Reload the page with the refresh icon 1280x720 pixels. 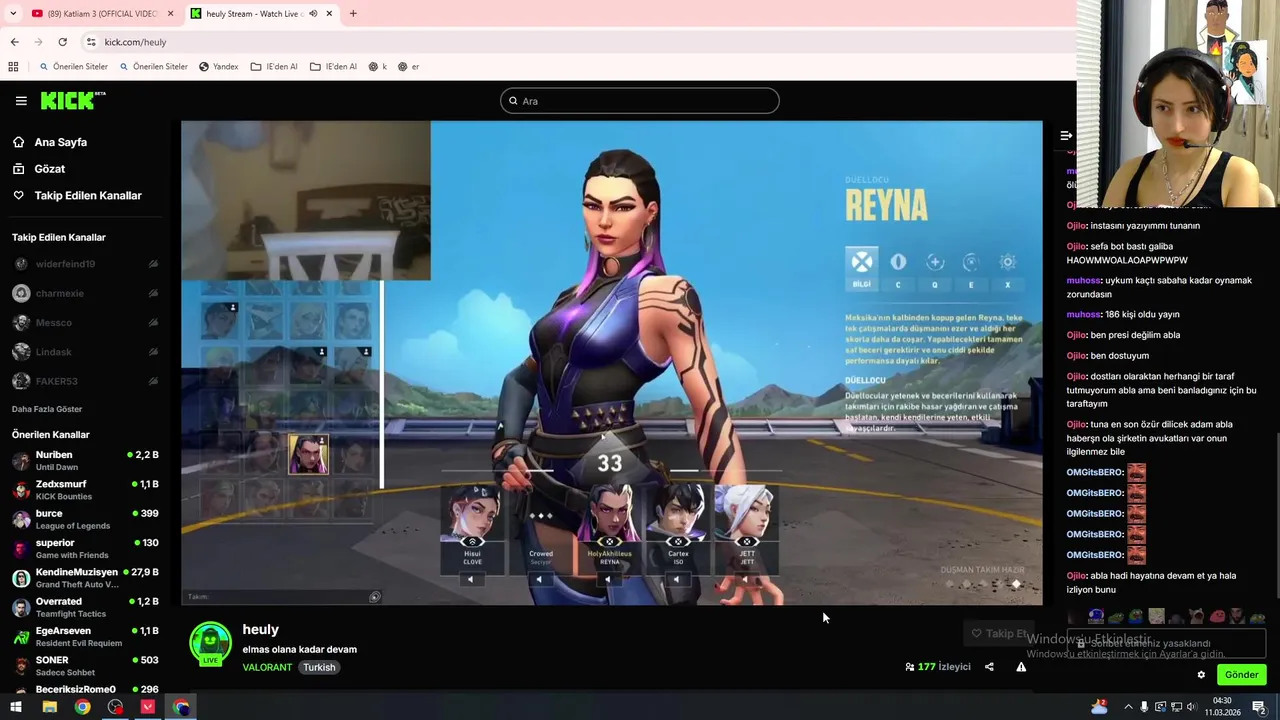pyautogui.click(x=62, y=42)
